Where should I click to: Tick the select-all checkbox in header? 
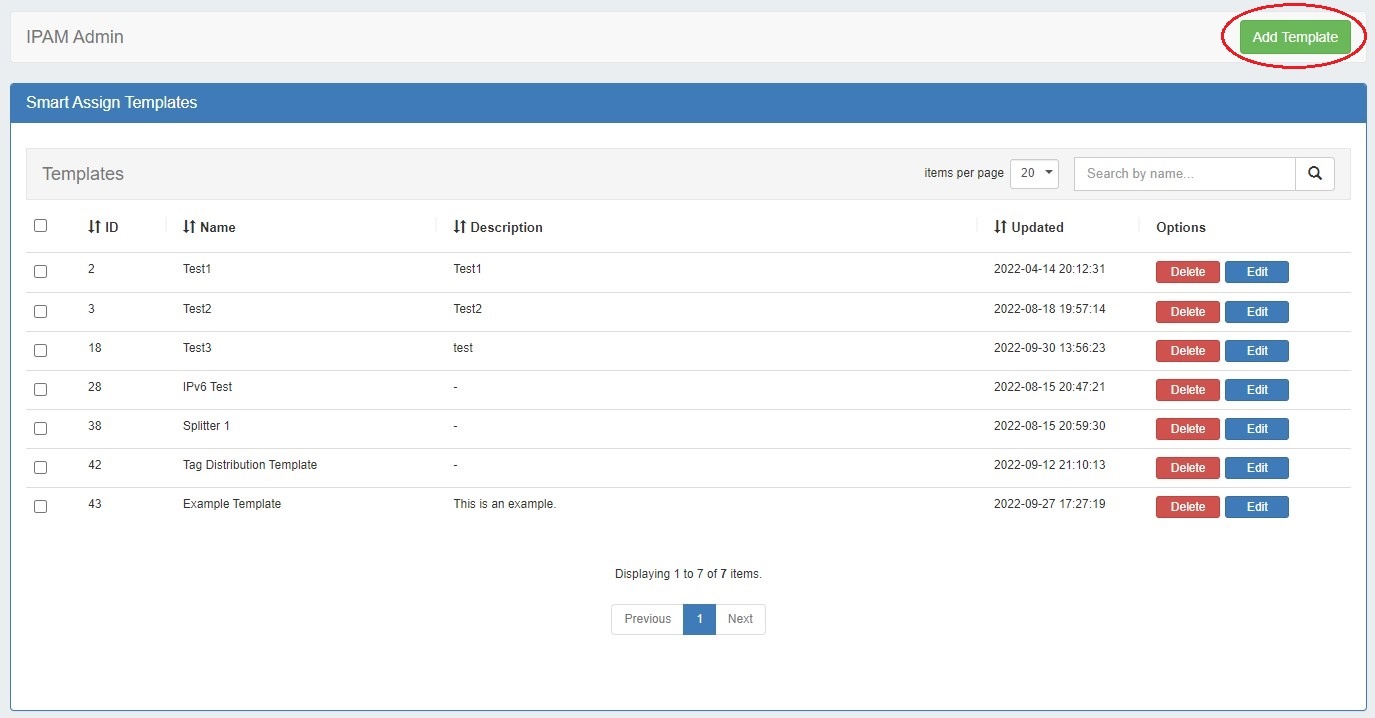40,226
